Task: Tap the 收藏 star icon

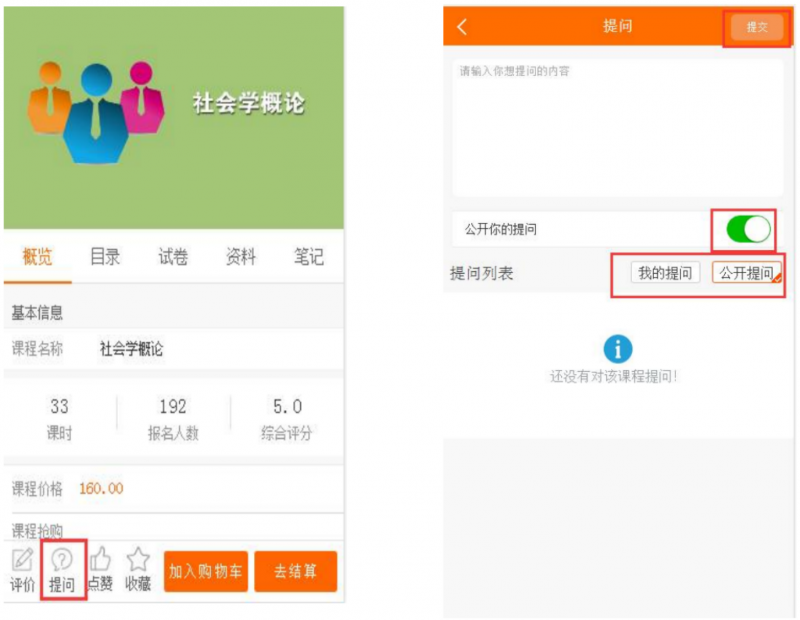Action: coord(138,562)
